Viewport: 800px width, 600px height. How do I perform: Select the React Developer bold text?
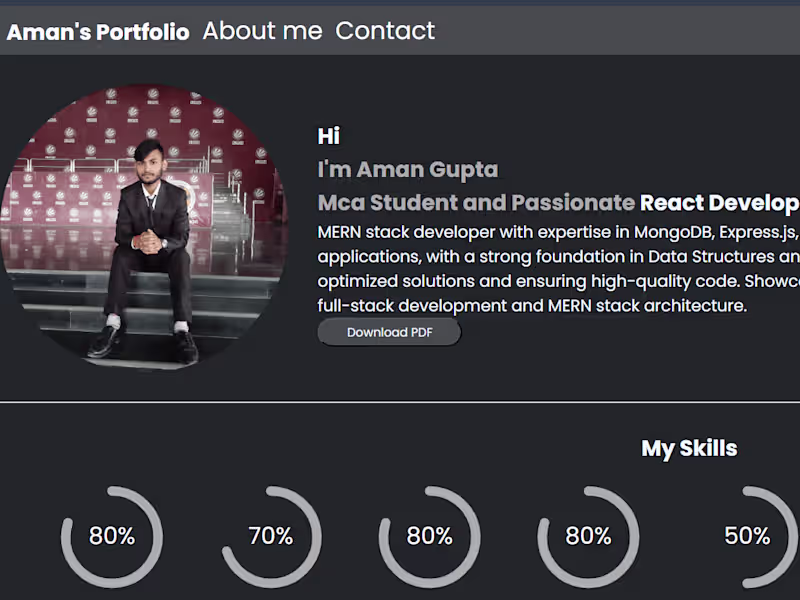click(720, 202)
